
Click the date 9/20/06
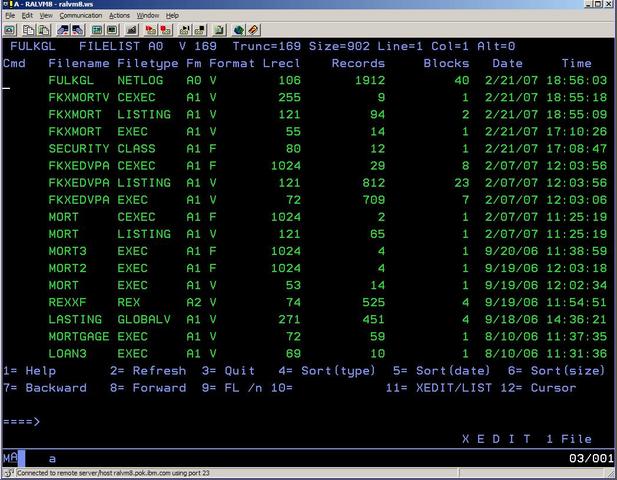coord(511,251)
